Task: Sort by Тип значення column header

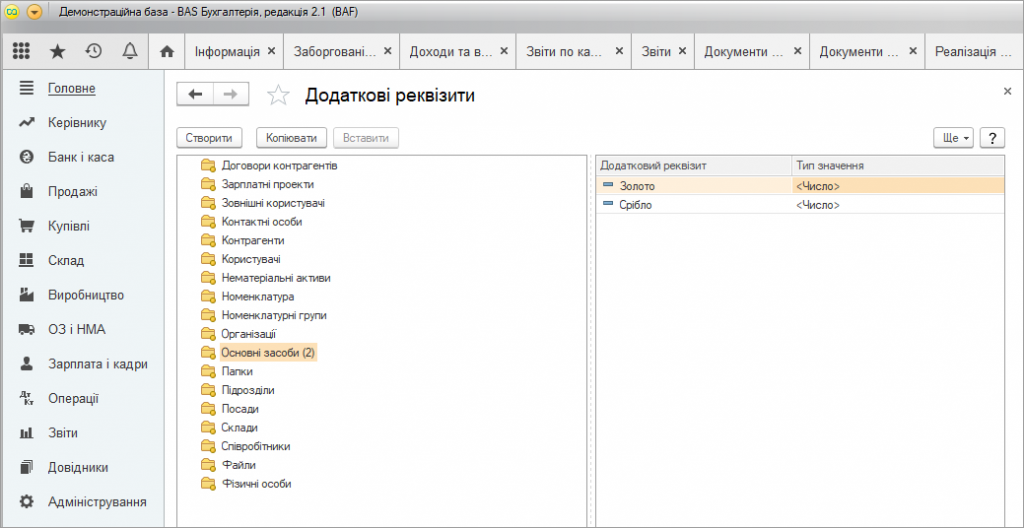Action: click(897, 166)
